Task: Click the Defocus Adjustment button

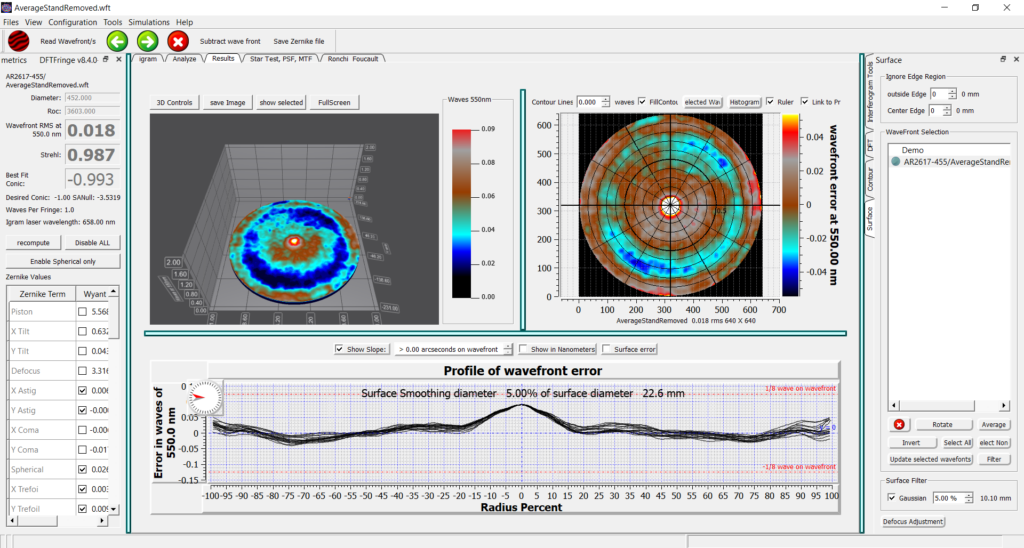Action: (x=913, y=521)
